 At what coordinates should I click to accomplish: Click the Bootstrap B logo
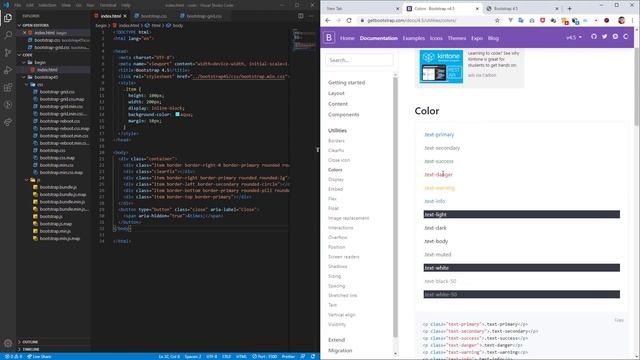(329, 38)
